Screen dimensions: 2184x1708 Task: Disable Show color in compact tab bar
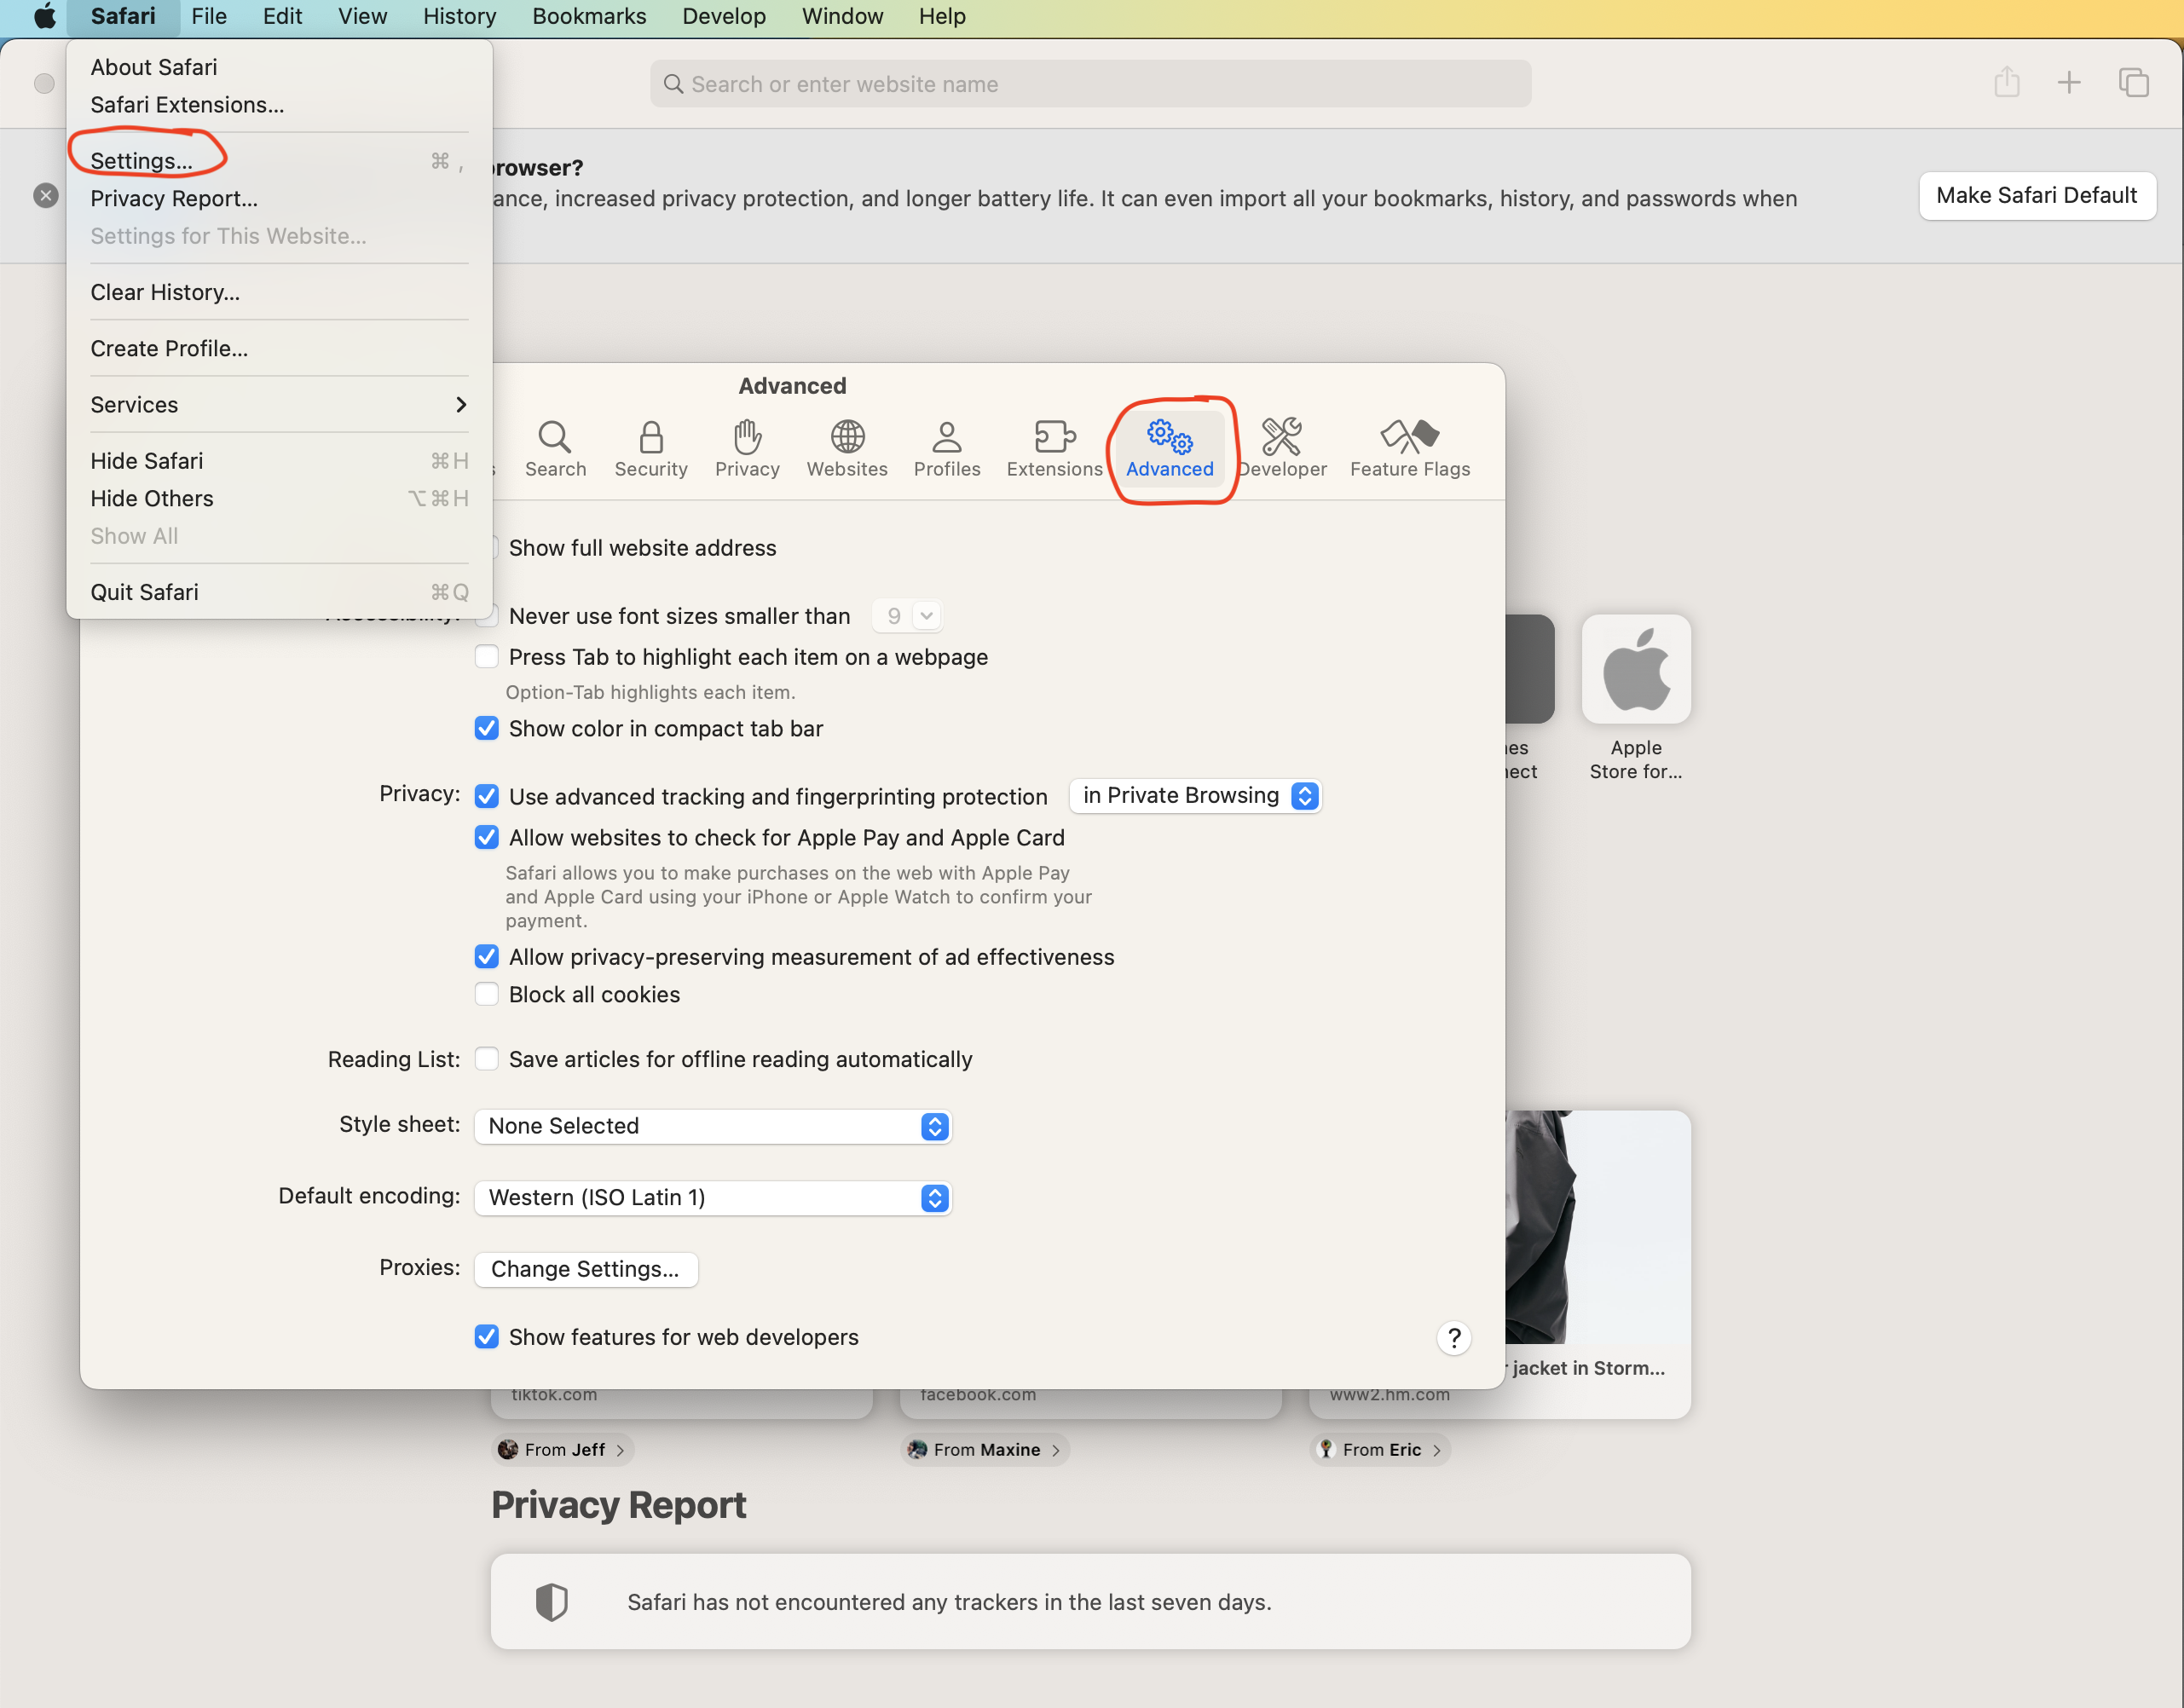486,728
